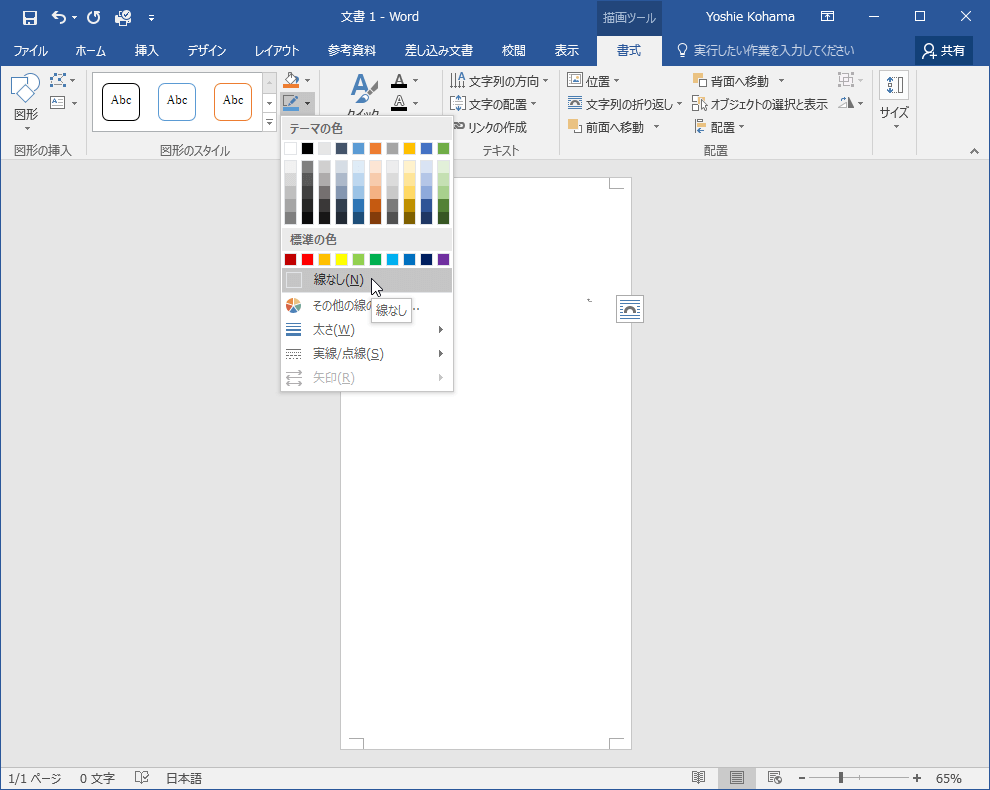Click the layout options icon beside the page

[x=630, y=310]
